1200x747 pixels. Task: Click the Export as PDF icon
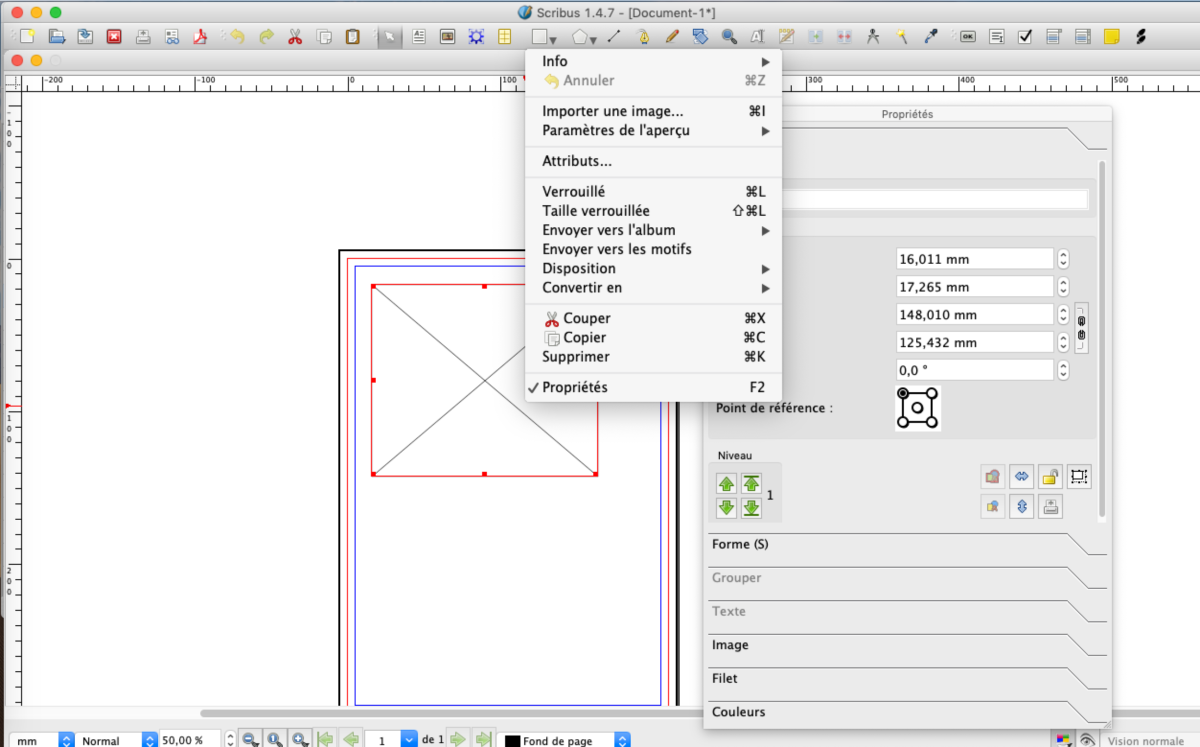pyautogui.click(x=200, y=37)
